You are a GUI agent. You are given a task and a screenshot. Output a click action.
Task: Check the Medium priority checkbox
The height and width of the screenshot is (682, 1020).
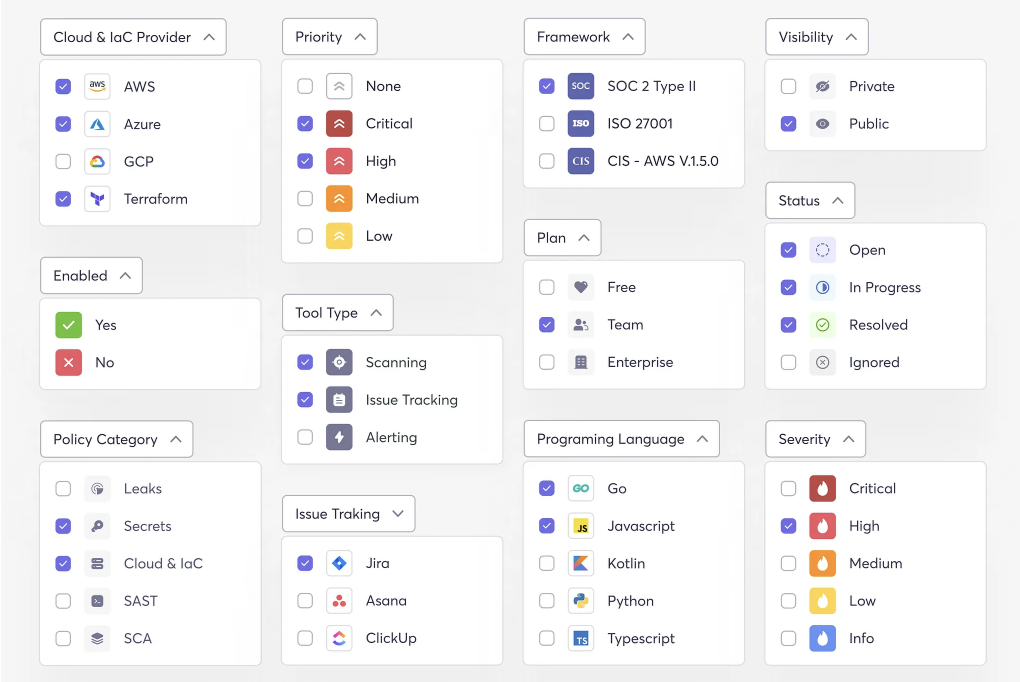[x=305, y=198]
